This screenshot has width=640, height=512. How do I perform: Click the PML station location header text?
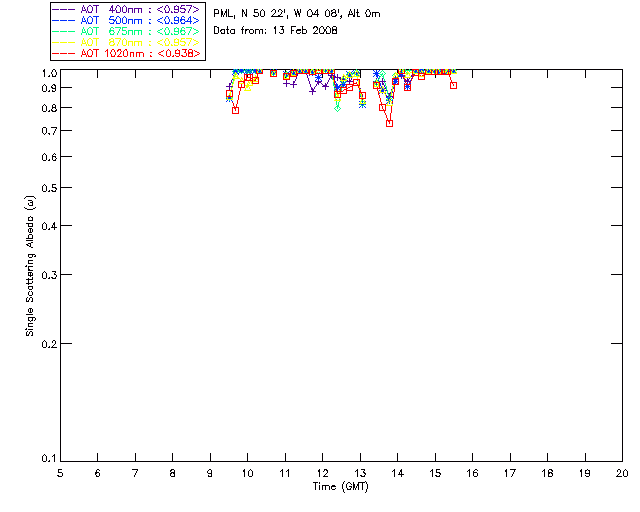tap(297, 13)
